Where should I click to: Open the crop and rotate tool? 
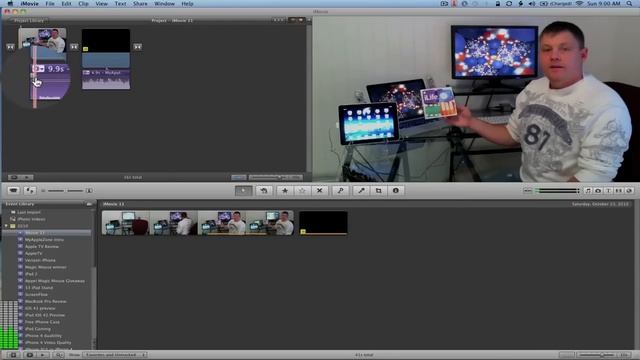pyautogui.click(x=378, y=191)
